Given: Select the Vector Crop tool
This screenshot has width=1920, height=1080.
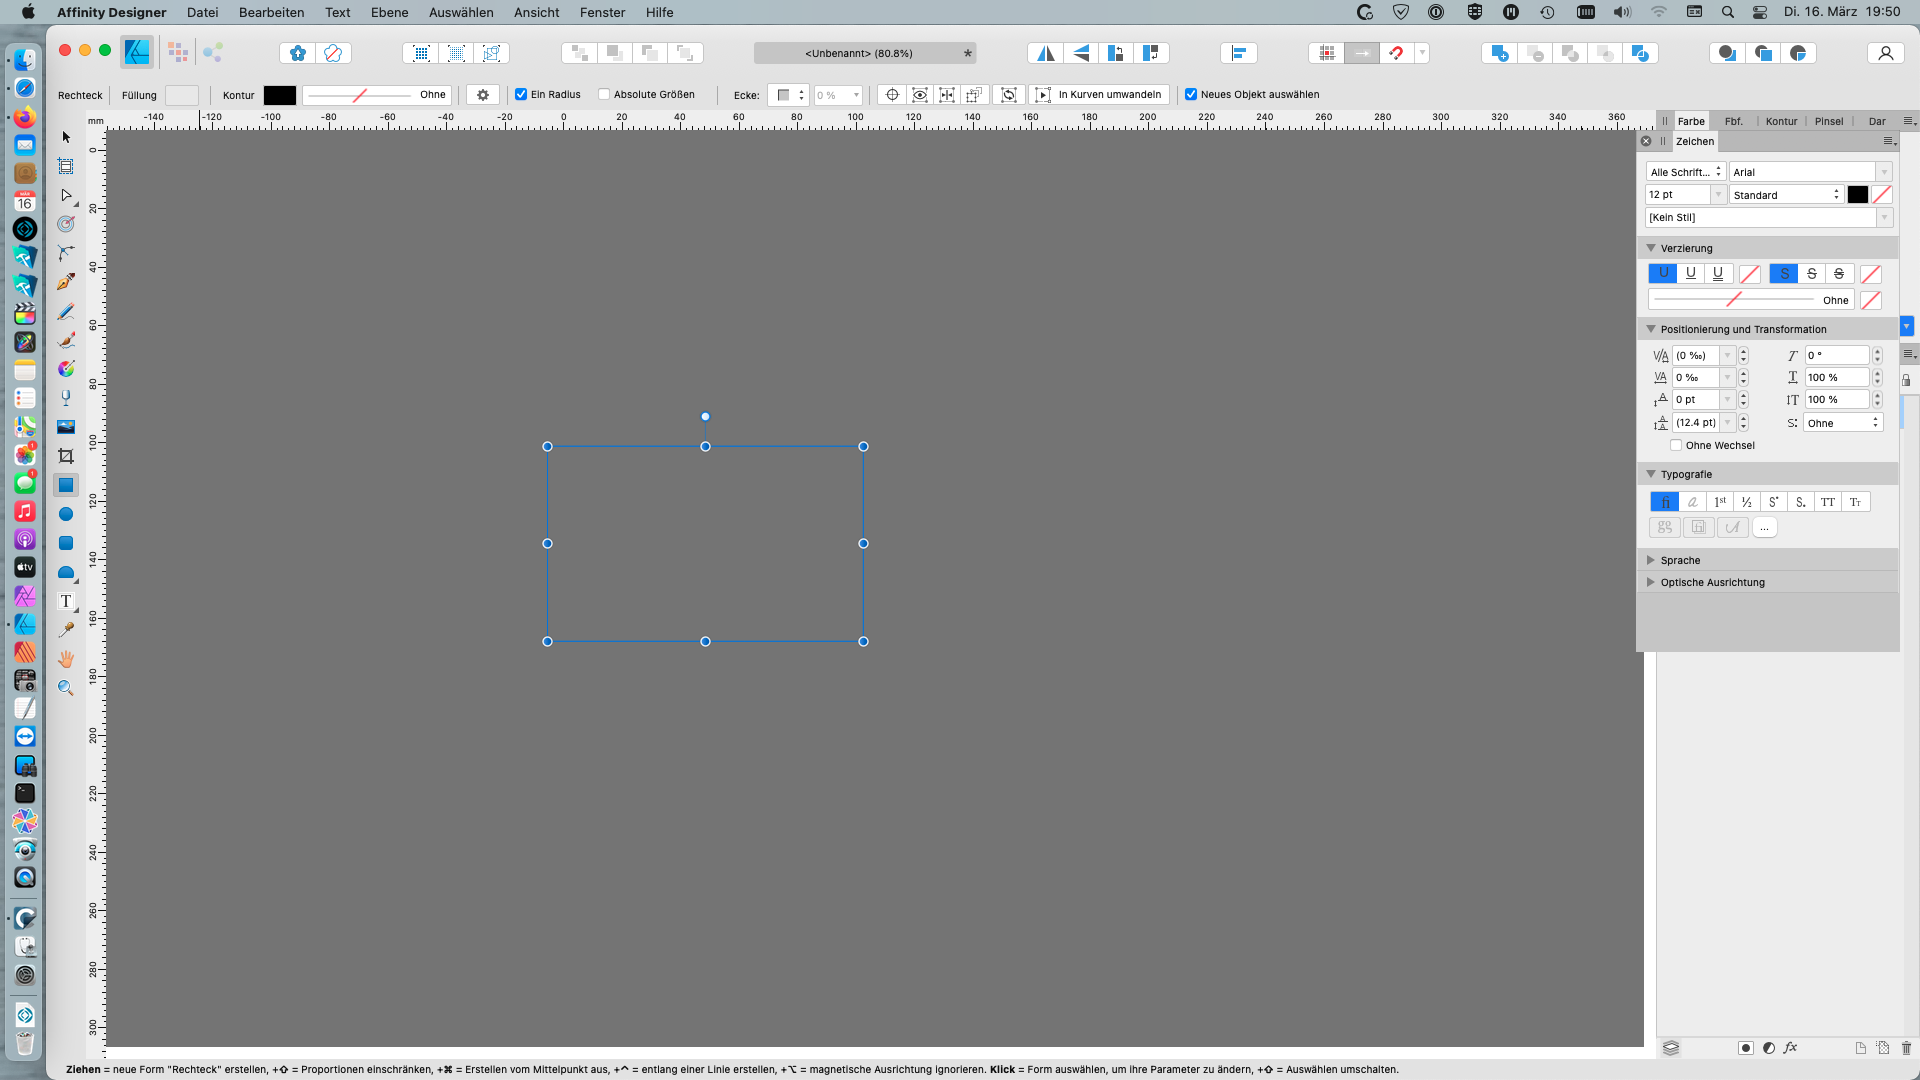Looking at the screenshot, I should point(66,456).
